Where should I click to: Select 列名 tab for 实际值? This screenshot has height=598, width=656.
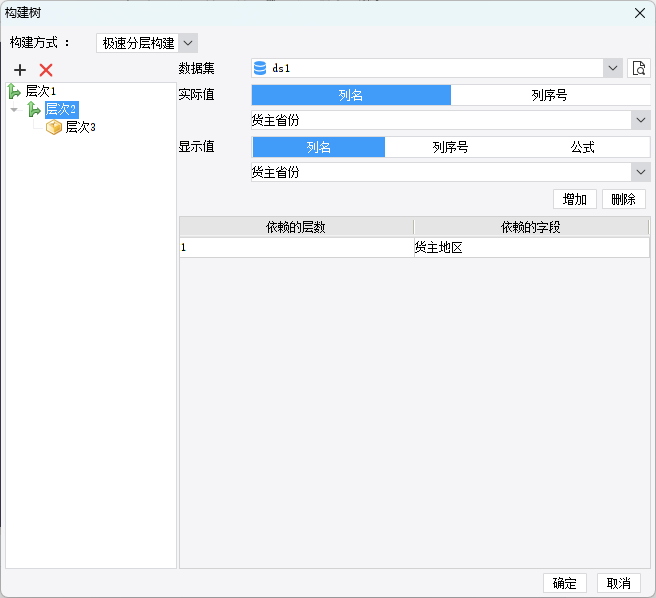[x=351, y=95]
